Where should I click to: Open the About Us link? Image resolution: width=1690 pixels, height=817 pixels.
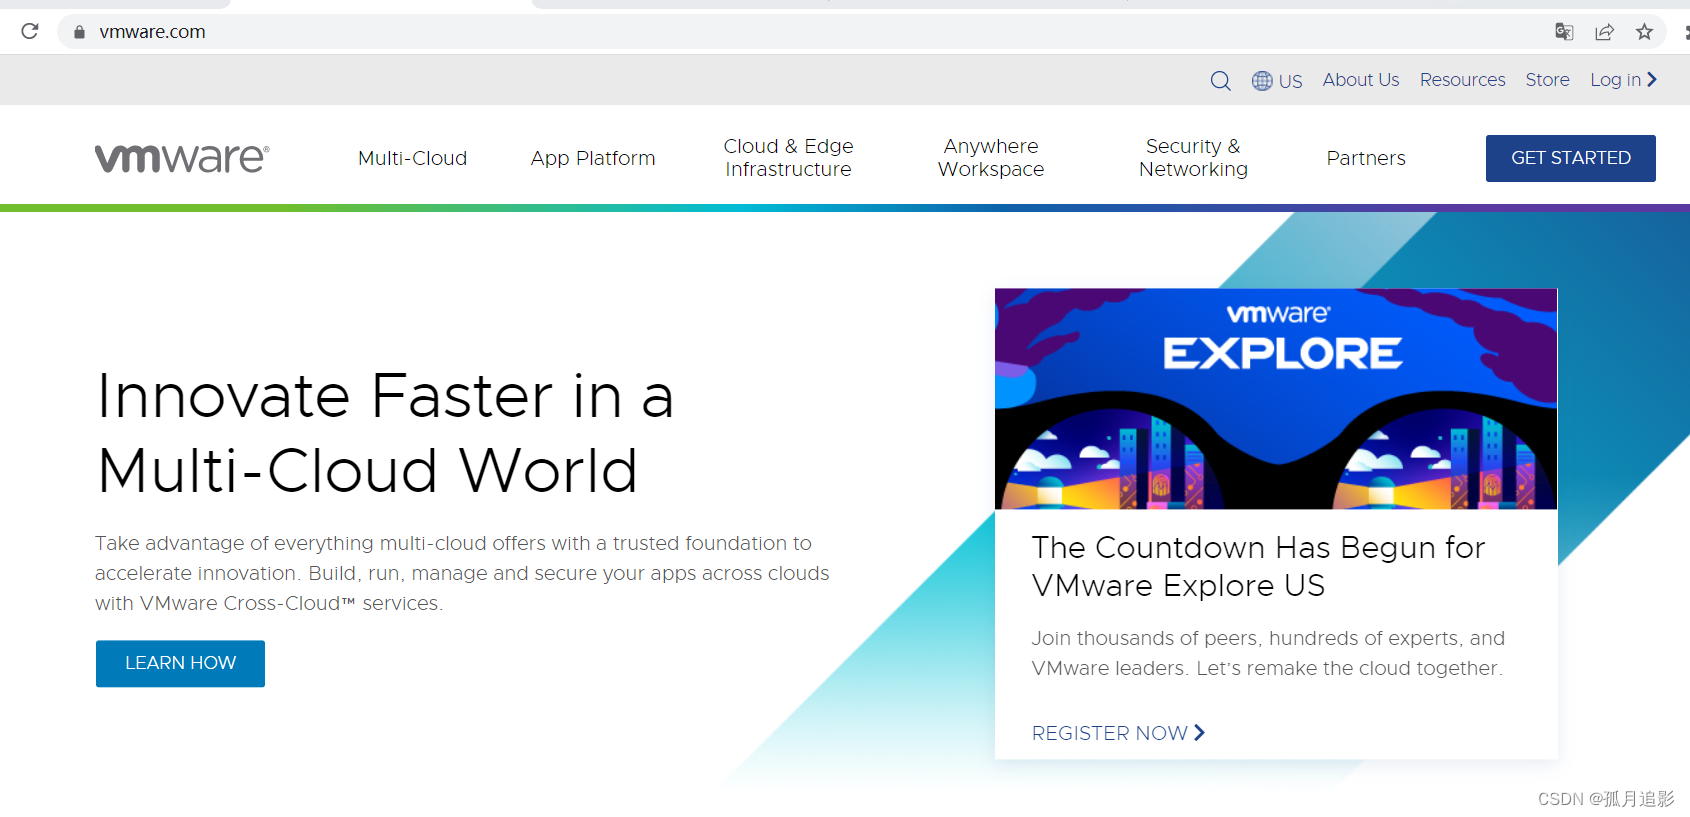1361,80
